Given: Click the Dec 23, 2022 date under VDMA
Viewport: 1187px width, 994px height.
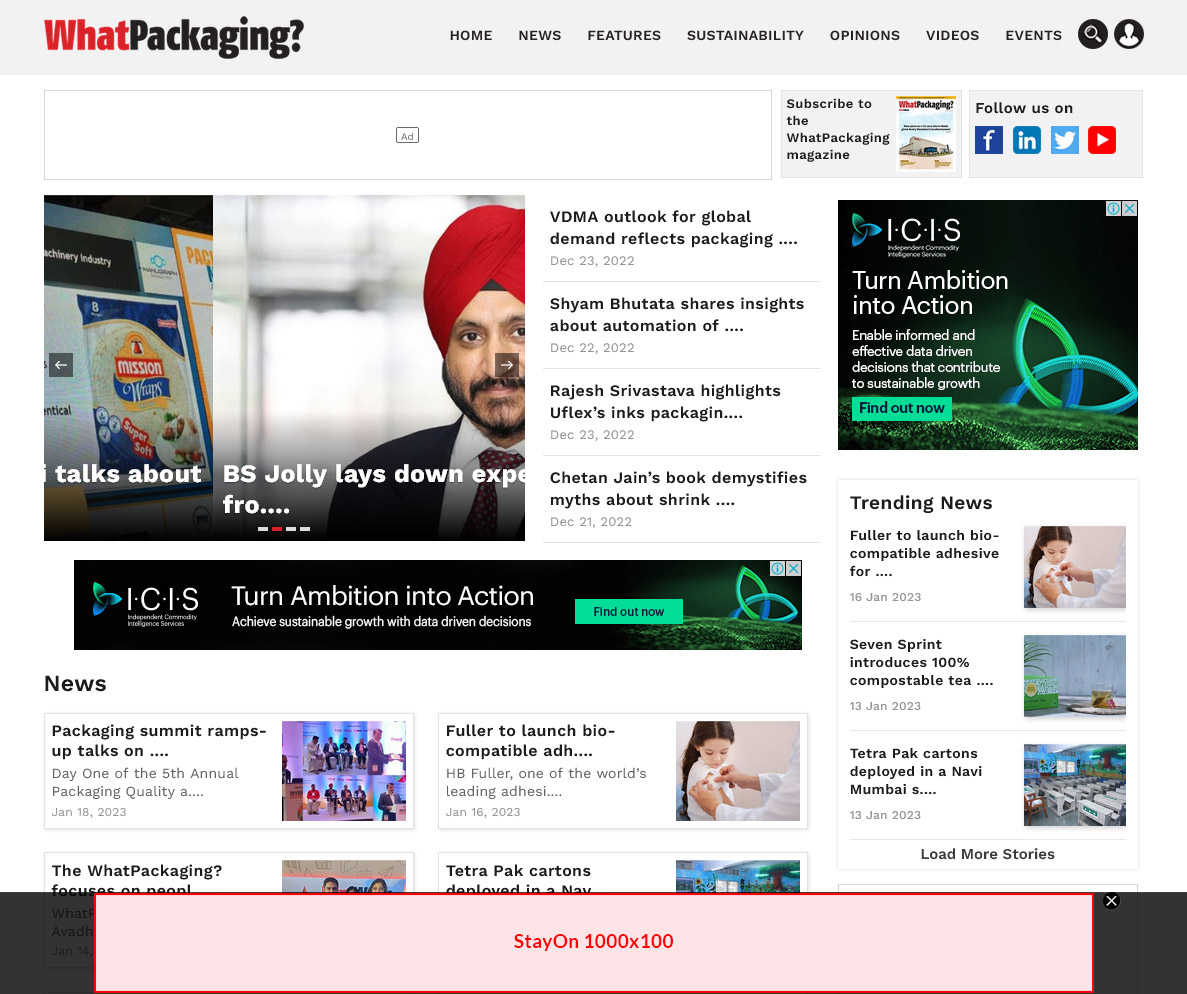Looking at the screenshot, I should [592, 260].
